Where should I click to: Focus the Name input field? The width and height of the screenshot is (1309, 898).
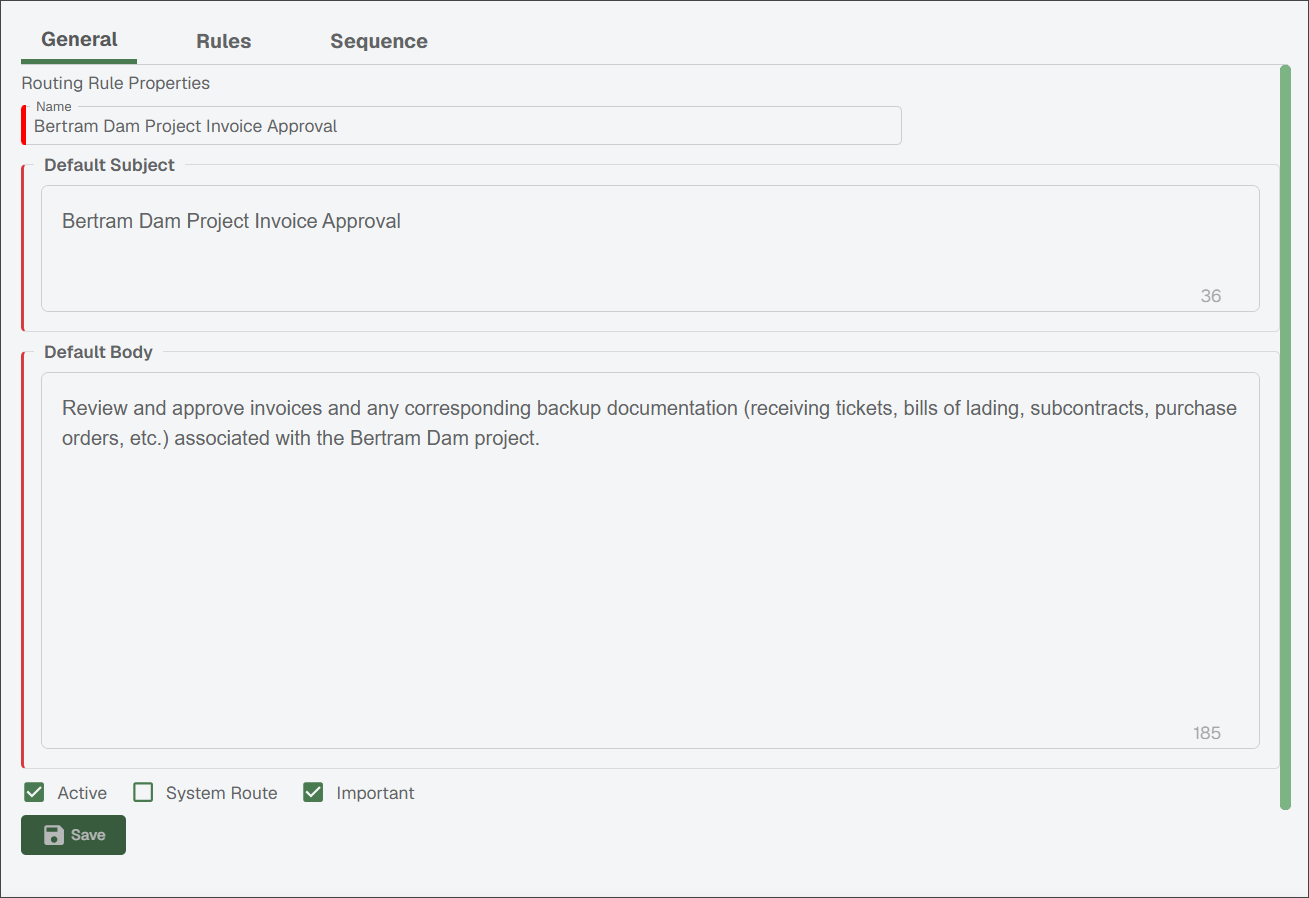pos(464,126)
